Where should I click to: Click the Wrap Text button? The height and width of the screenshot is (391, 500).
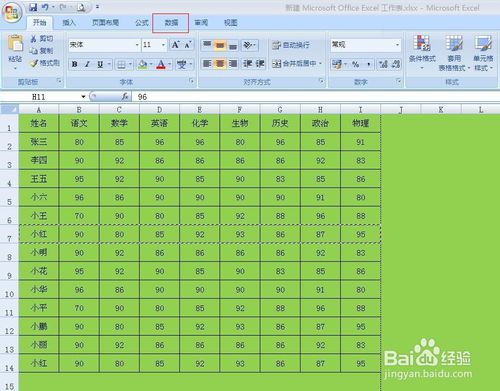pos(291,45)
